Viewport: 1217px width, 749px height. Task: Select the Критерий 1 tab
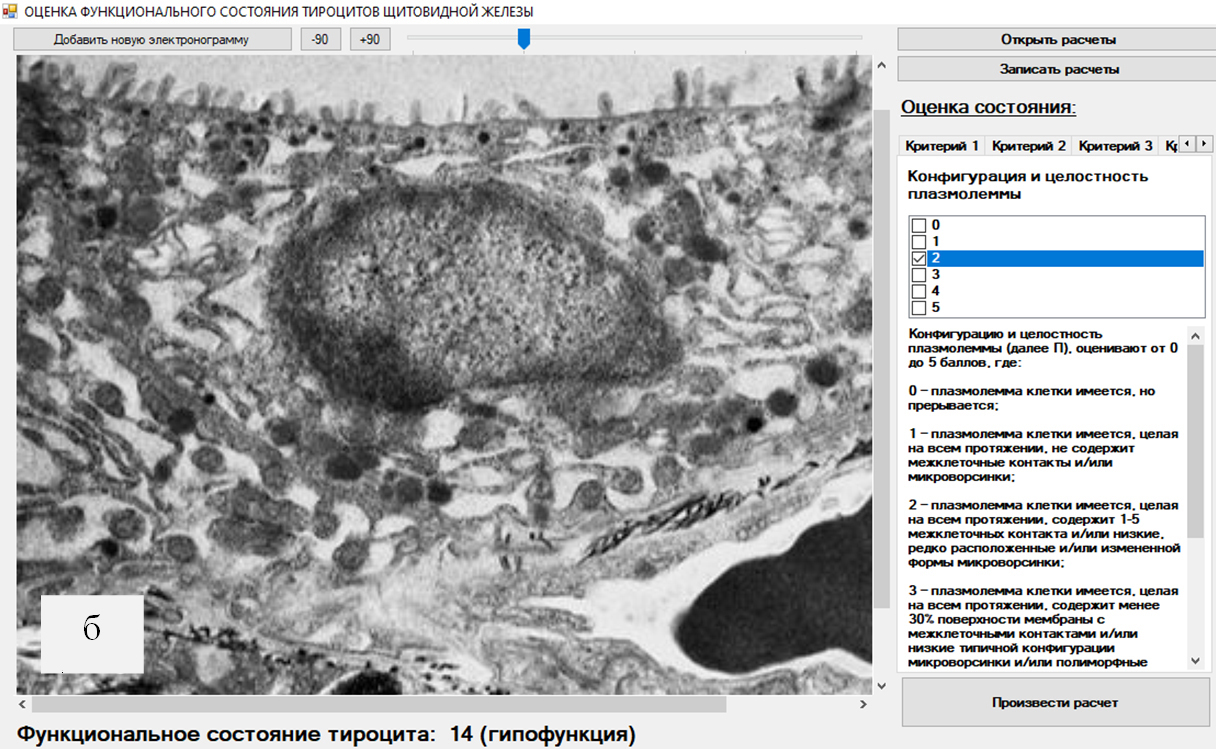(941, 146)
